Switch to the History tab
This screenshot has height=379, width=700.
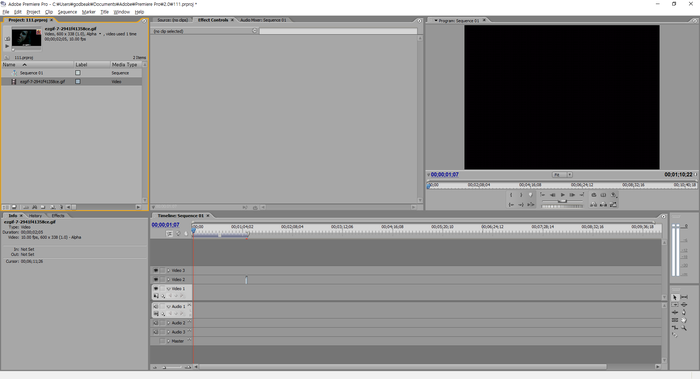click(x=35, y=216)
